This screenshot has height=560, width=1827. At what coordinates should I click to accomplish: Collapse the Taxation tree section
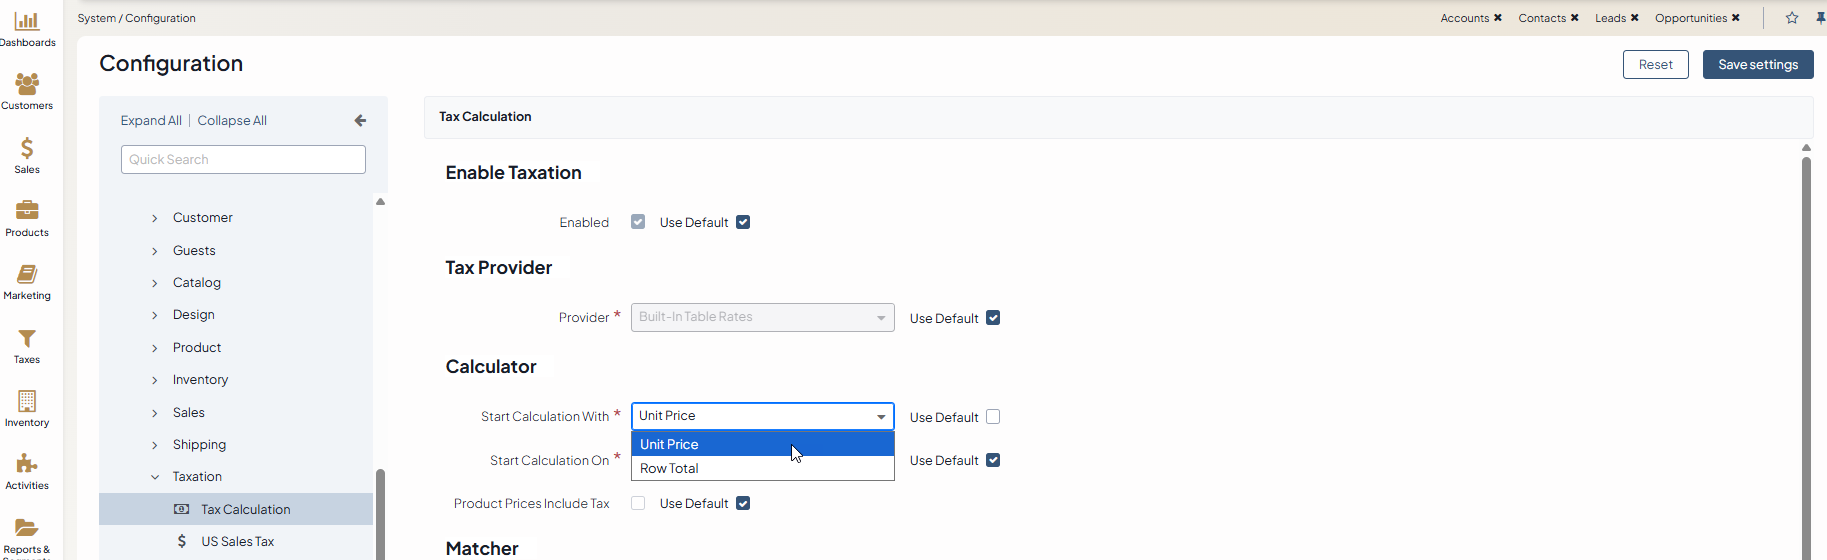coord(155,477)
